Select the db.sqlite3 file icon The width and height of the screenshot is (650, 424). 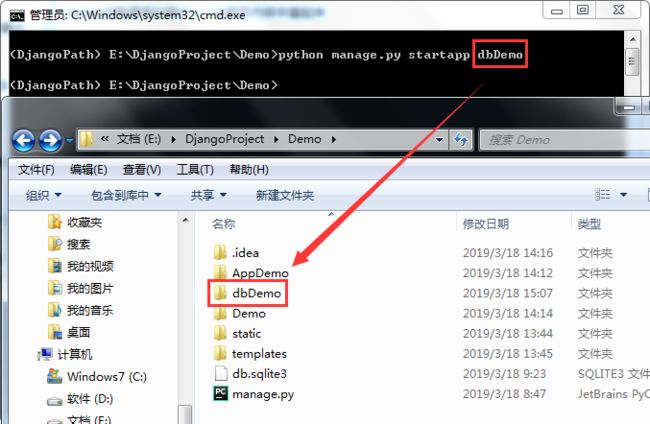click(221, 373)
